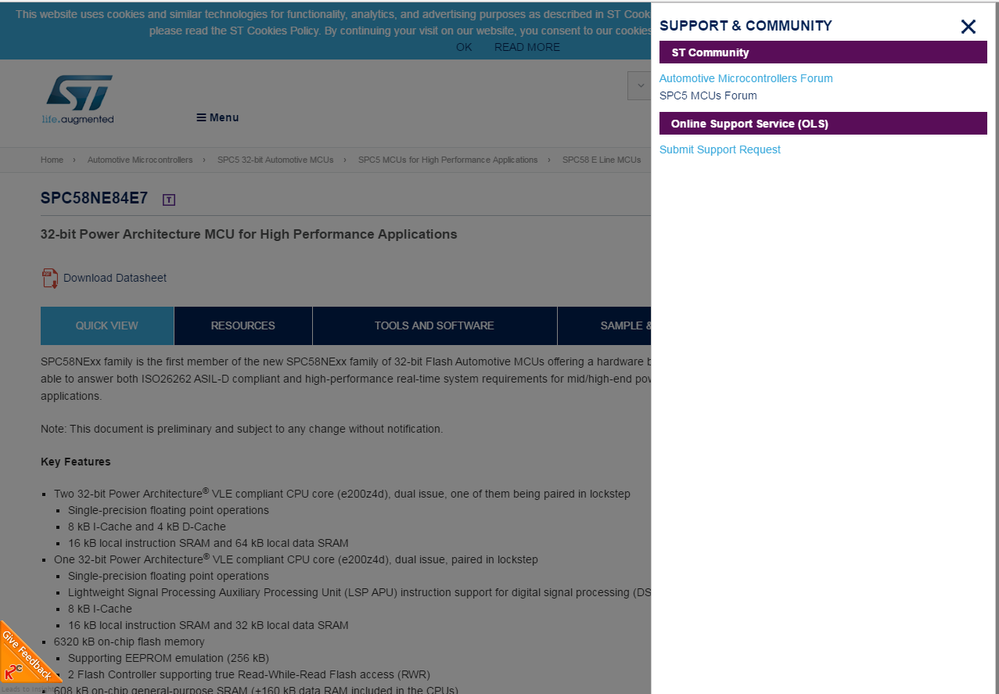
Task: Accept cookies with the OK button
Action: 463,46
